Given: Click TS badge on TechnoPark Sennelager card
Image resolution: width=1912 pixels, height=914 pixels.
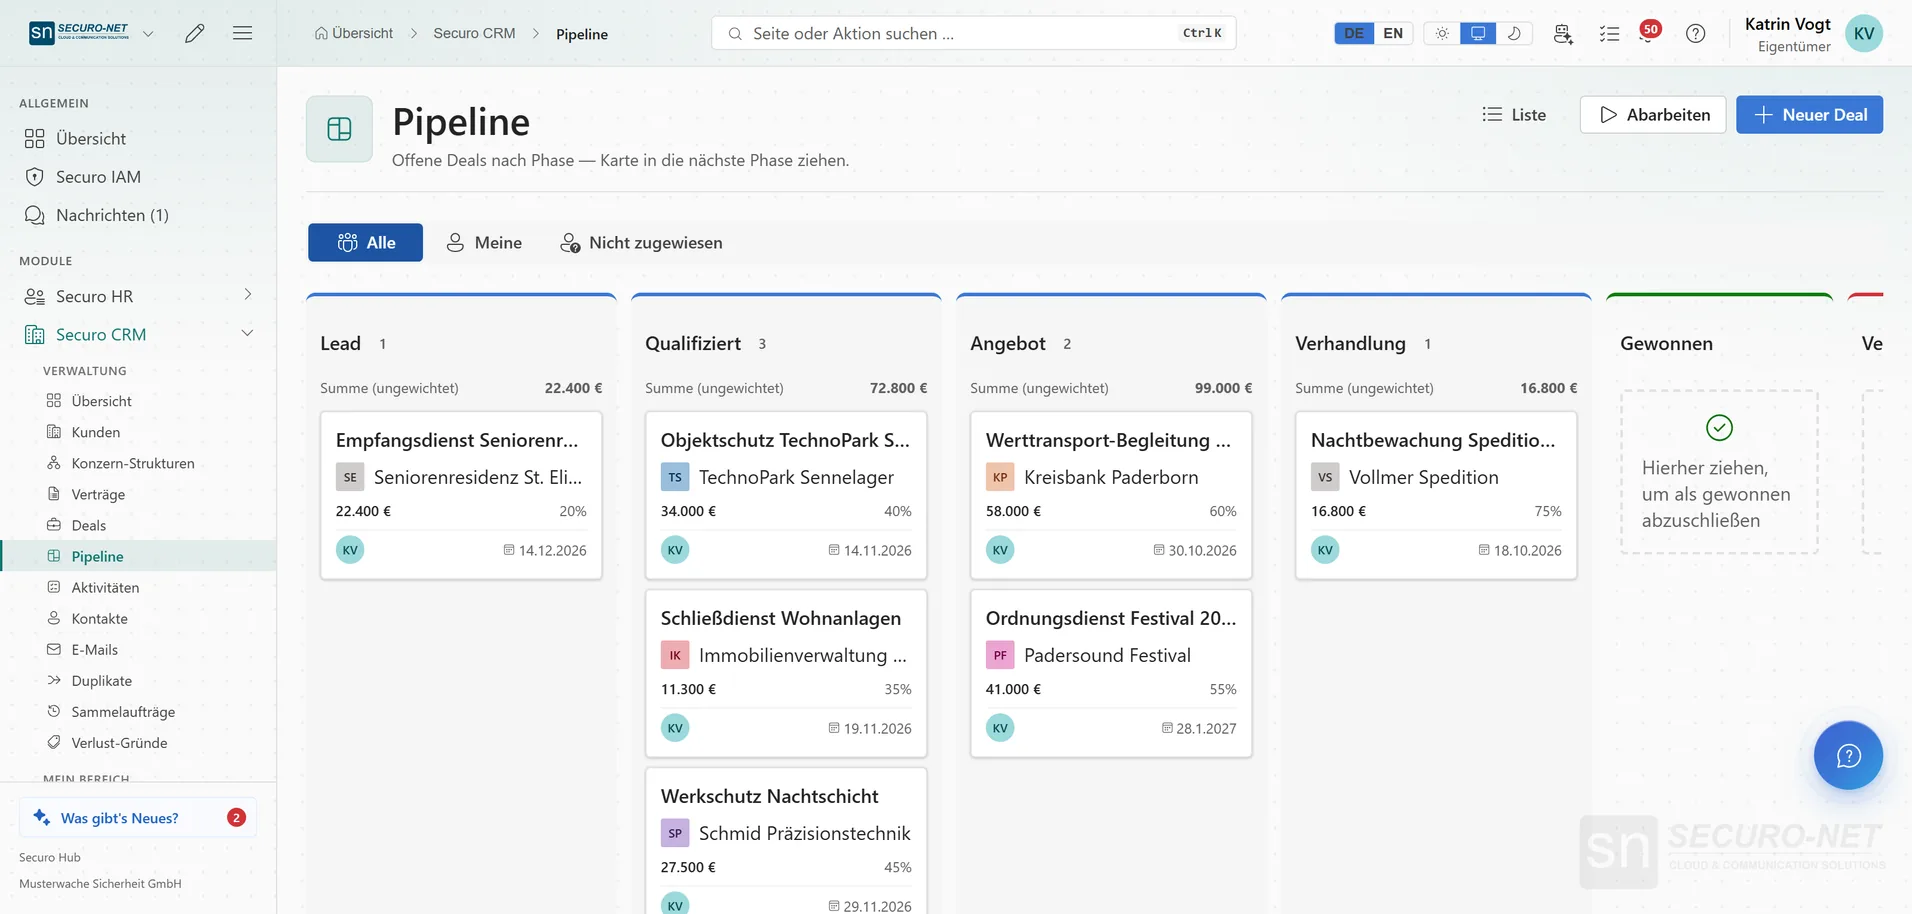Looking at the screenshot, I should tap(675, 477).
